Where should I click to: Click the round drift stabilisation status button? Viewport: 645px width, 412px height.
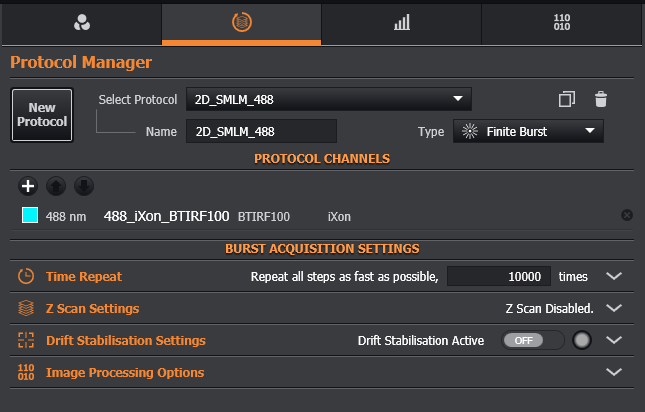[x=583, y=340]
